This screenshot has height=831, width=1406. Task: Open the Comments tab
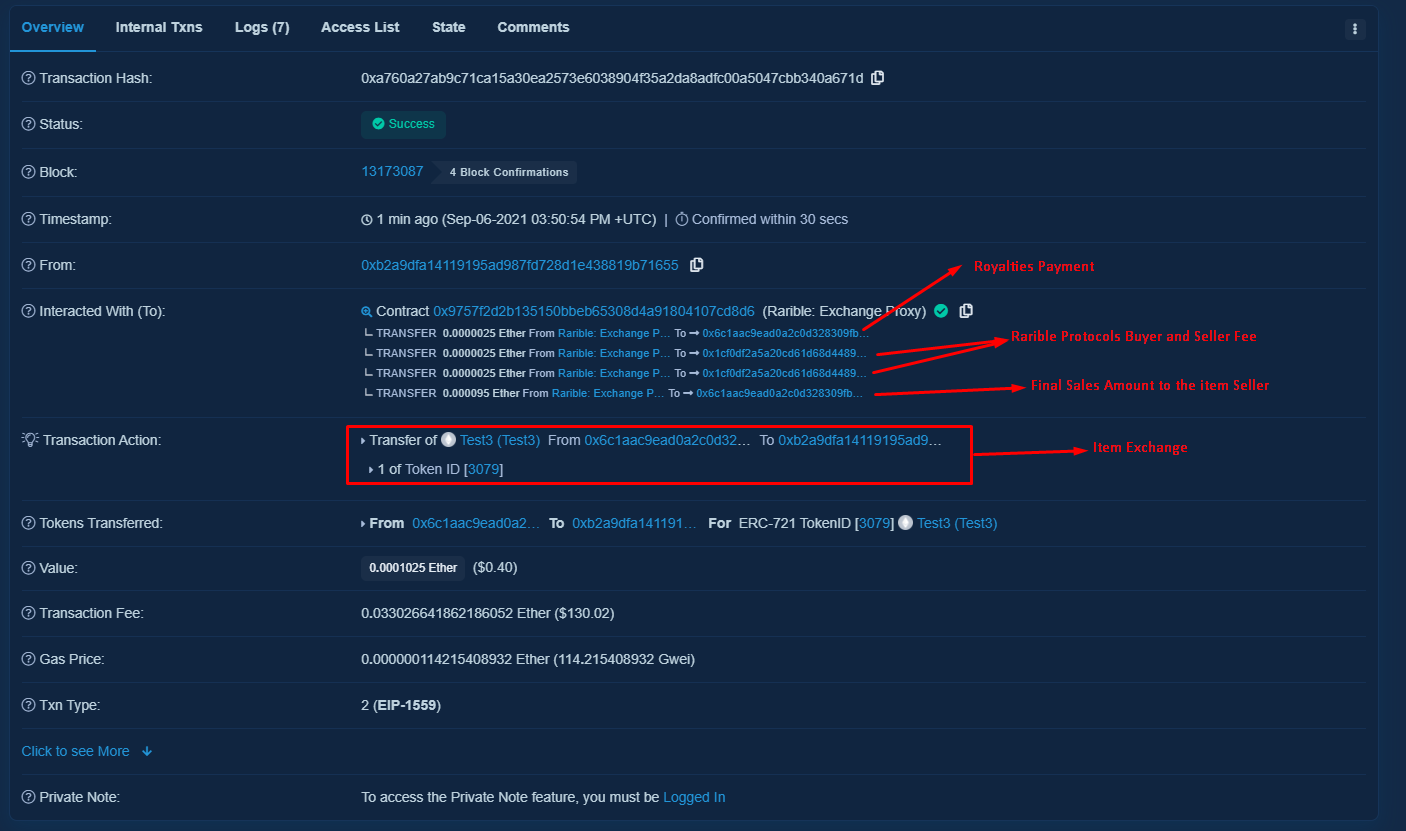point(533,27)
